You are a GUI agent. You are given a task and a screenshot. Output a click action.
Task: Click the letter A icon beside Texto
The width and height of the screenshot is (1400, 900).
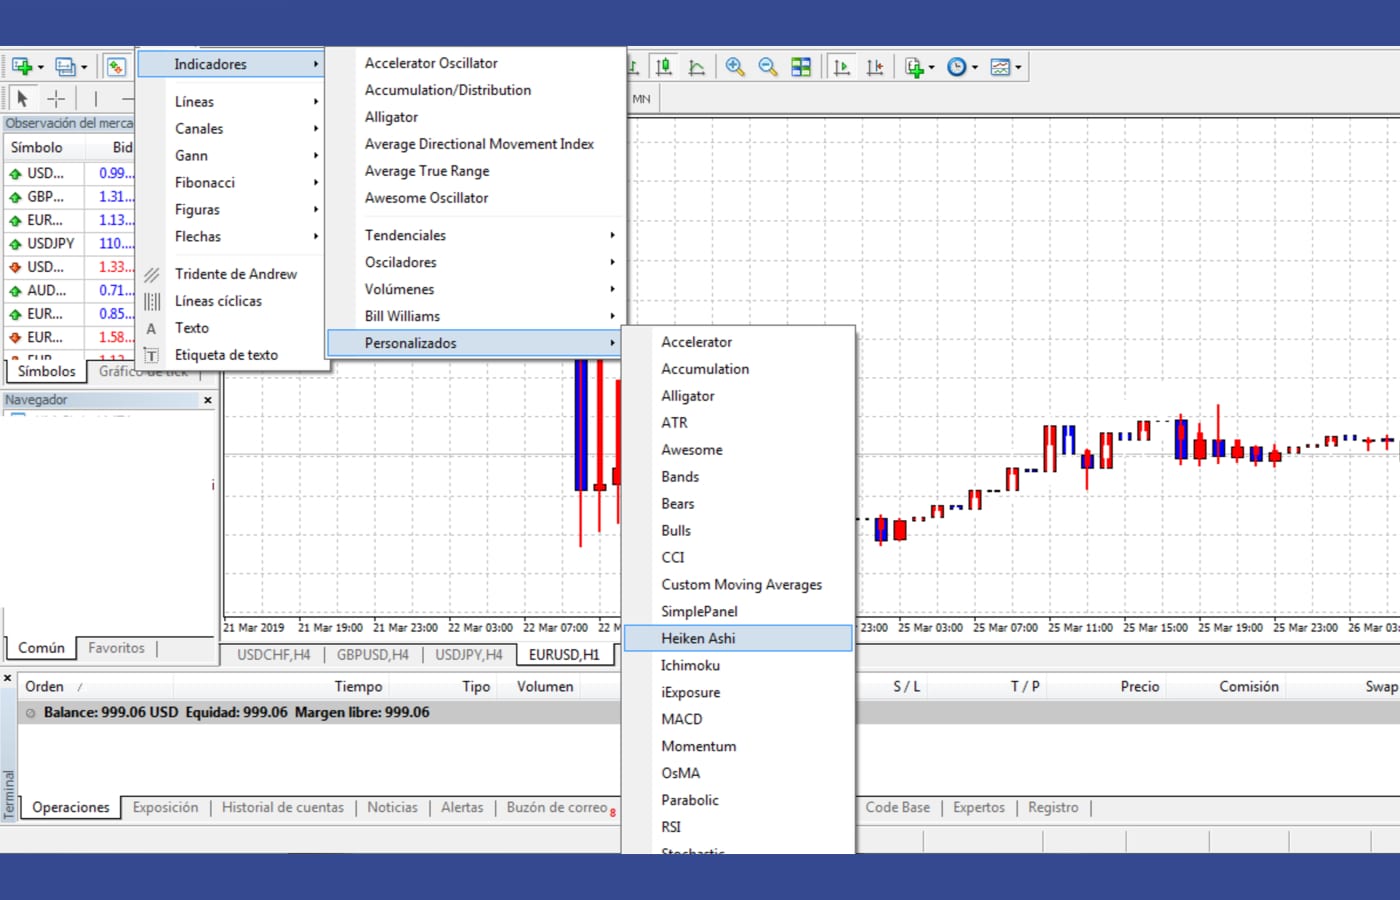(x=152, y=328)
